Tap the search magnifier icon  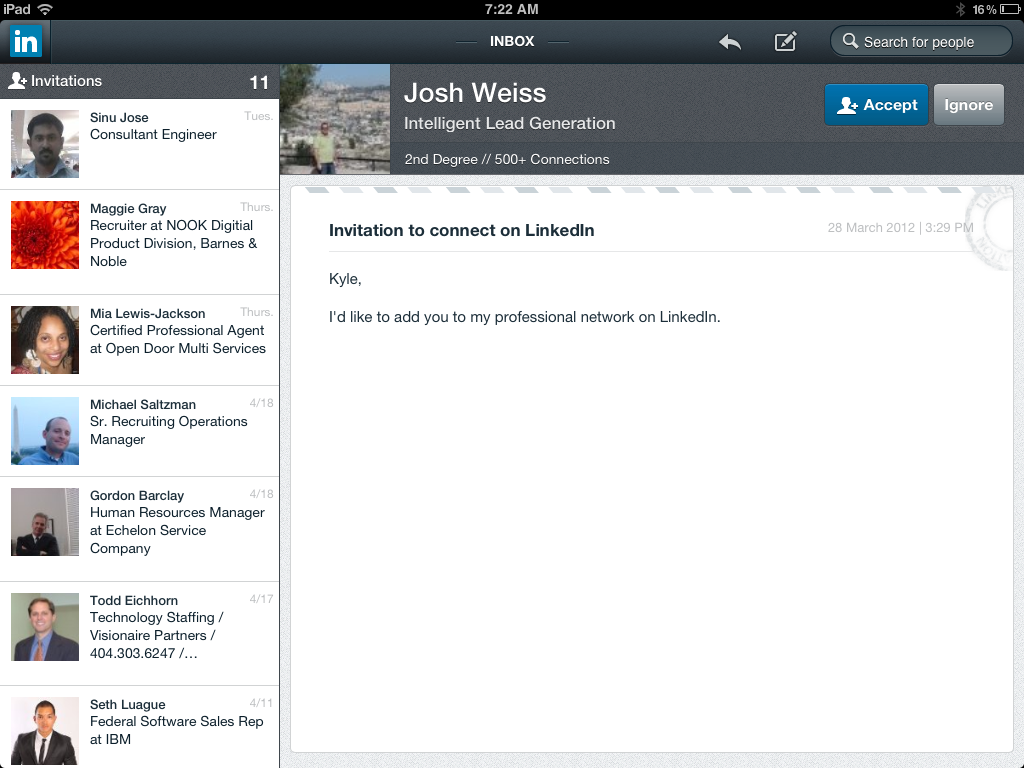pos(850,41)
